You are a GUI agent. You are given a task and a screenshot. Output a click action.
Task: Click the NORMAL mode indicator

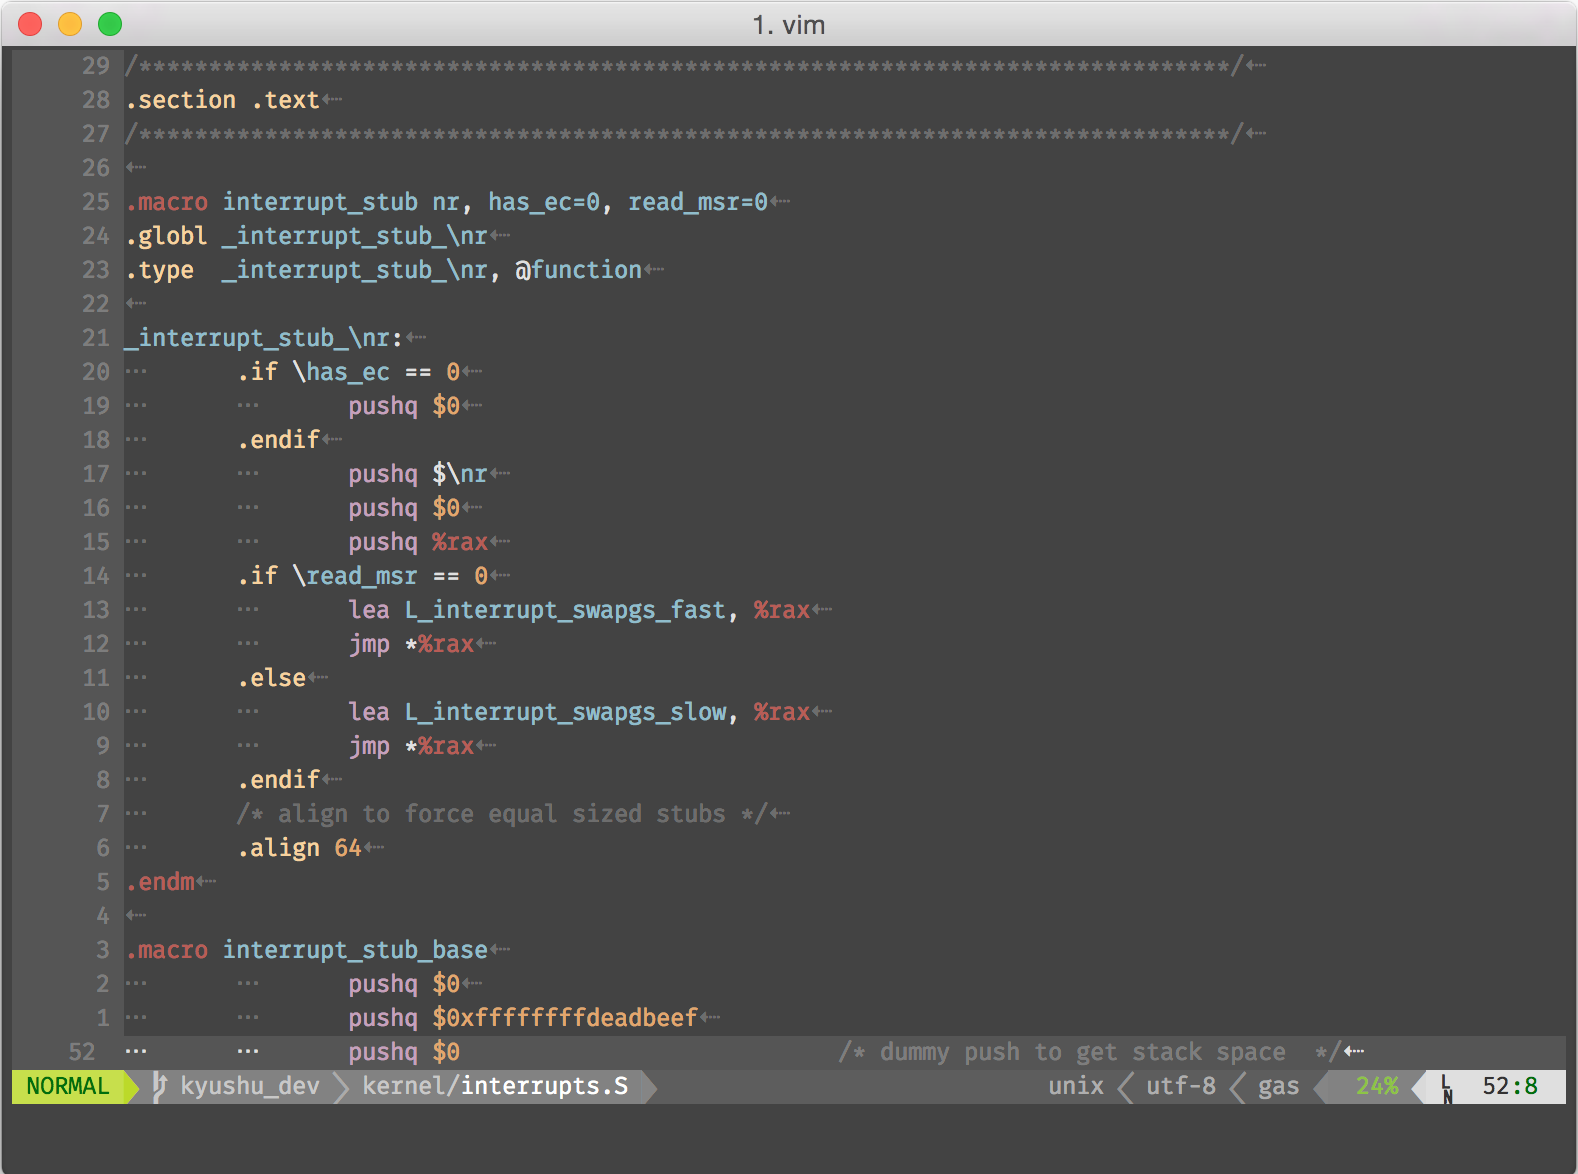(x=67, y=1087)
